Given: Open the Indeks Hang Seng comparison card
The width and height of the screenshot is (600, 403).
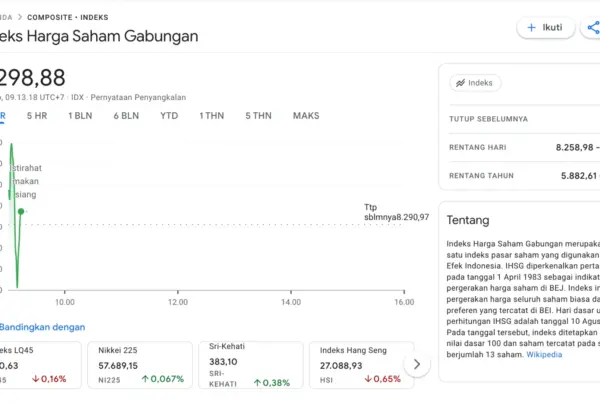Looking at the screenshot, I should point(362,365).
